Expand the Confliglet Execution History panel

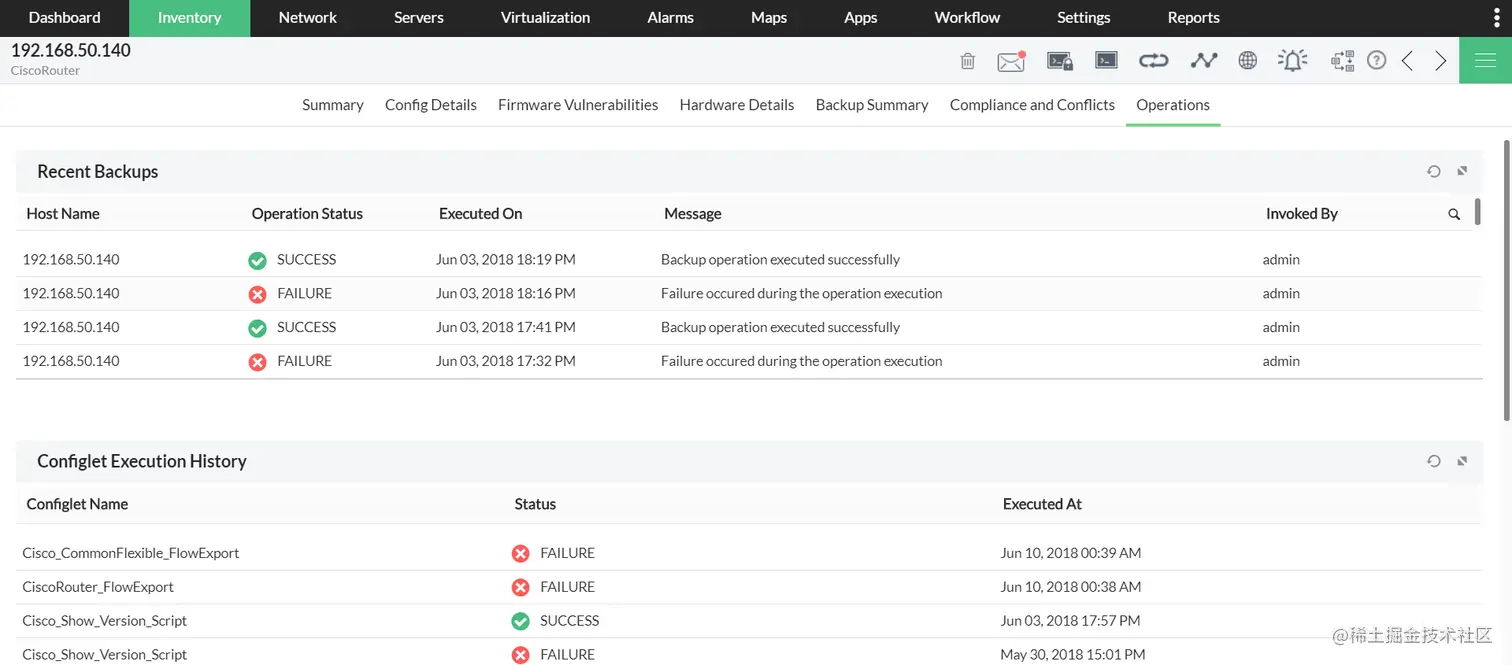[x=1461, y=461]
